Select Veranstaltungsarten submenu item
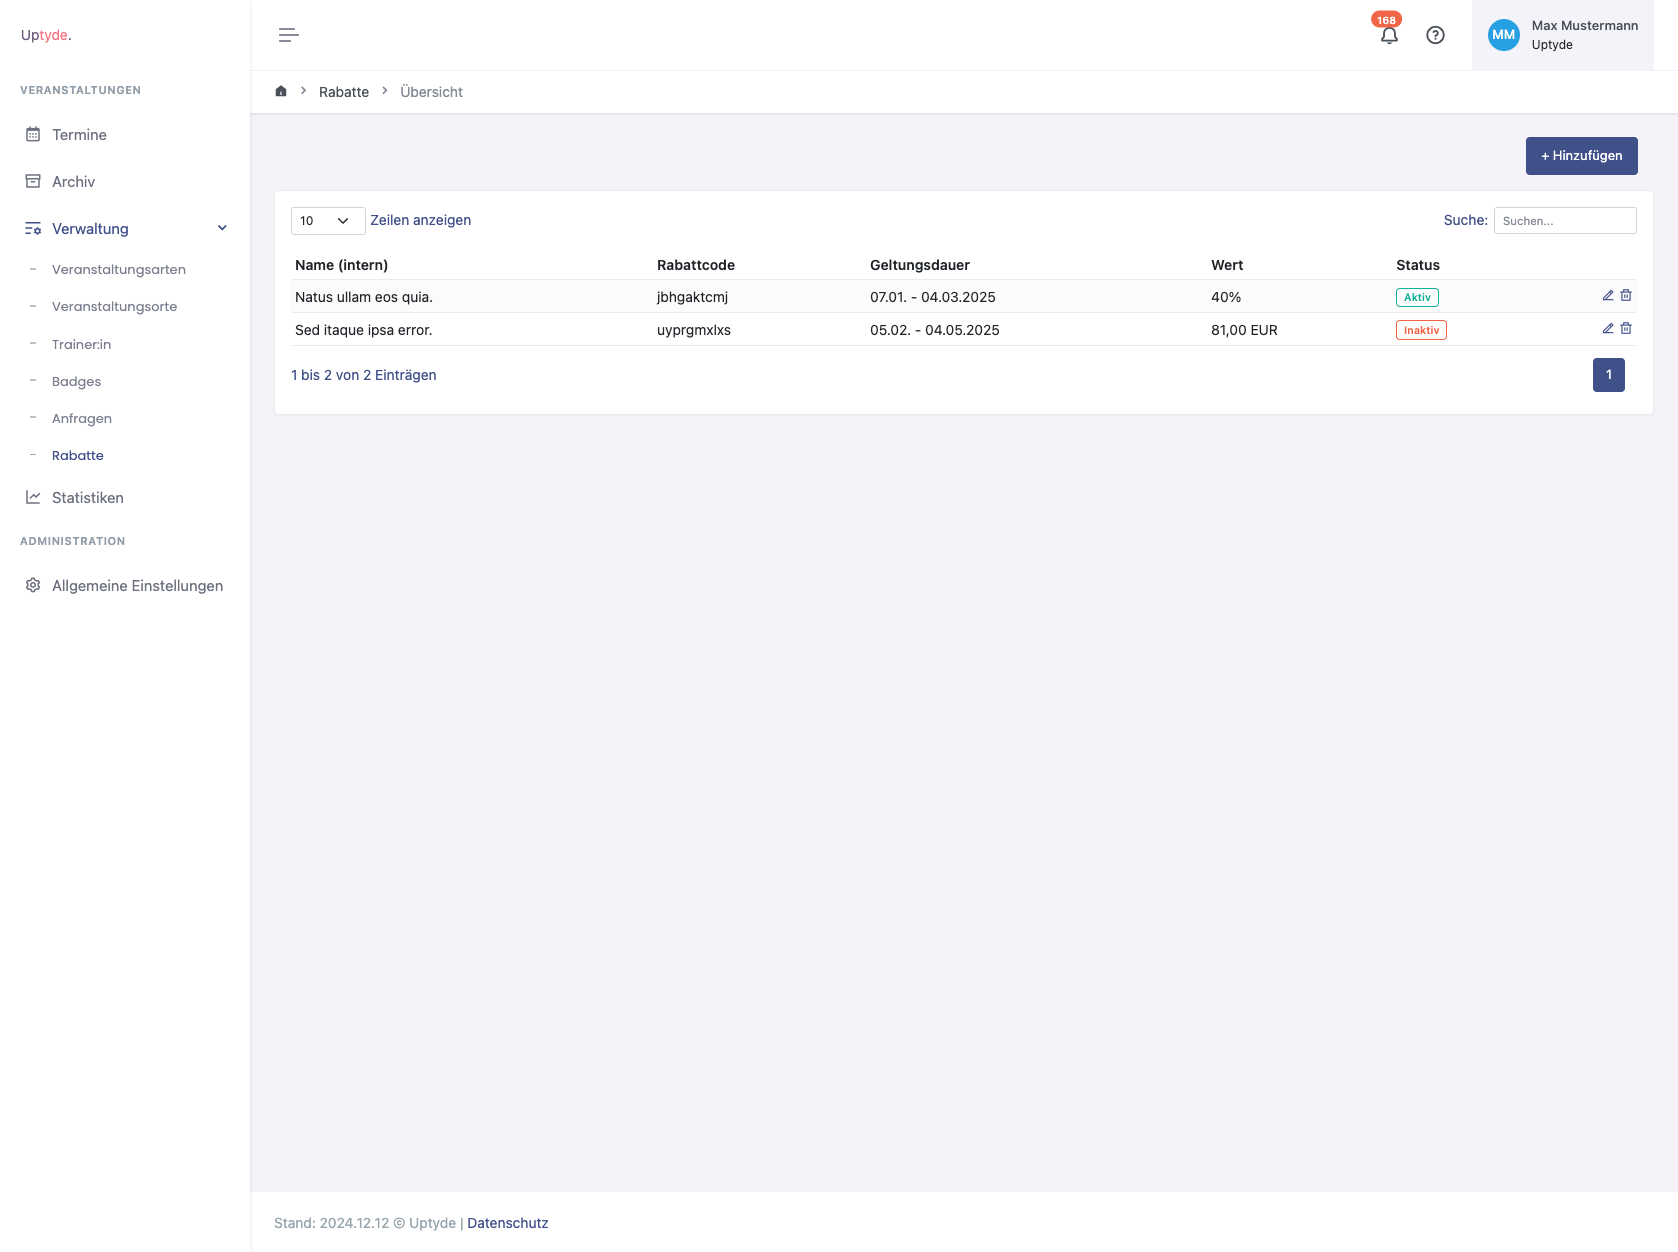 (118, 270)
